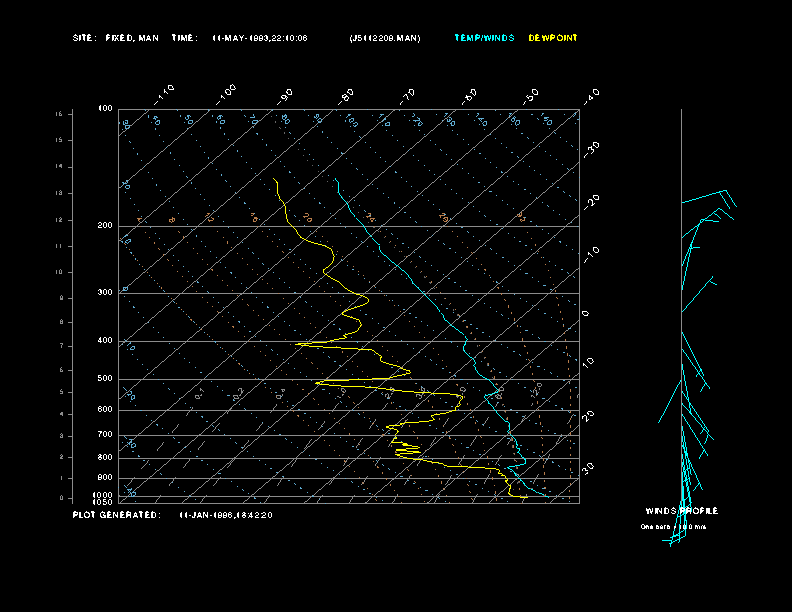Click the file name '(J5112208.MAN)'
This screenshot has width=792, height=612.
point(385,38)
